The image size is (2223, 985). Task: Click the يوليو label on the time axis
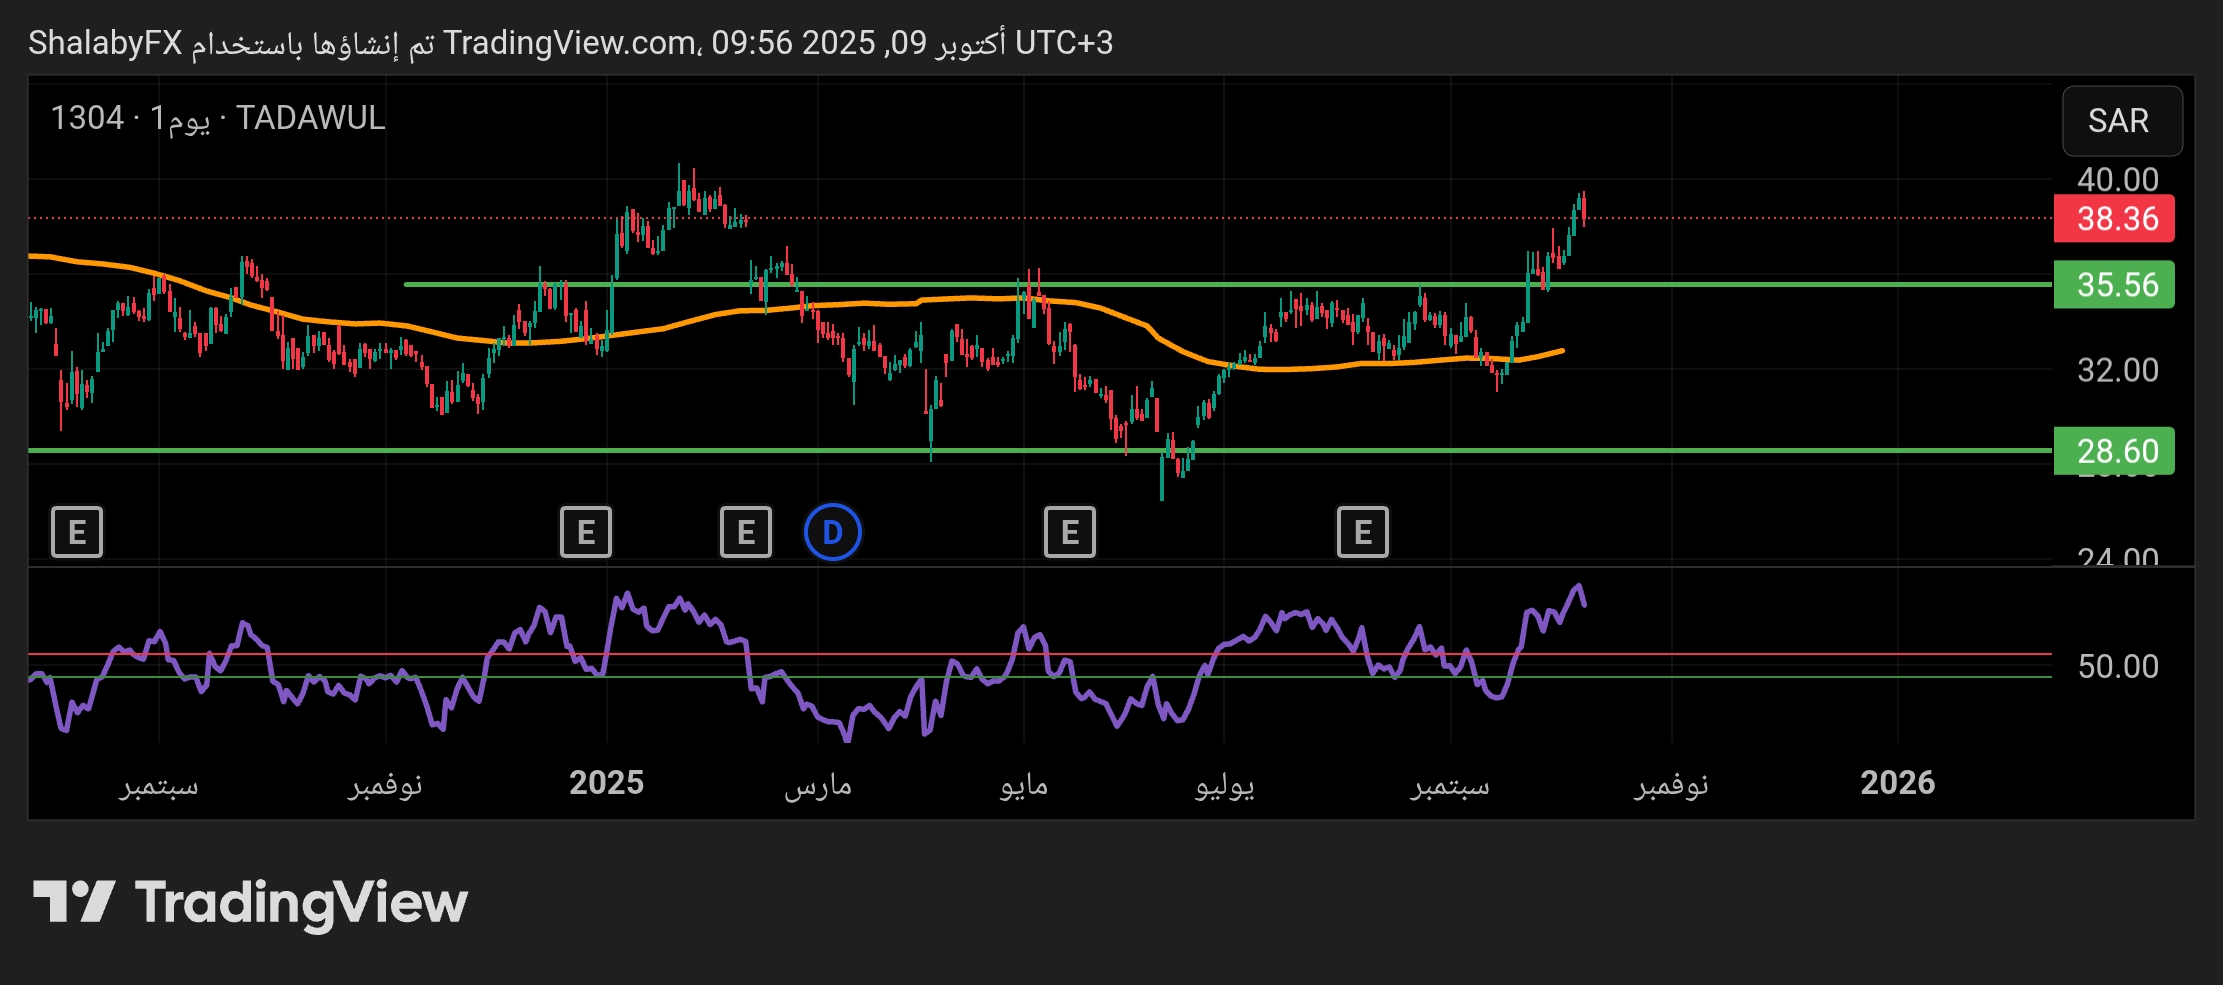pos(1225,785)
